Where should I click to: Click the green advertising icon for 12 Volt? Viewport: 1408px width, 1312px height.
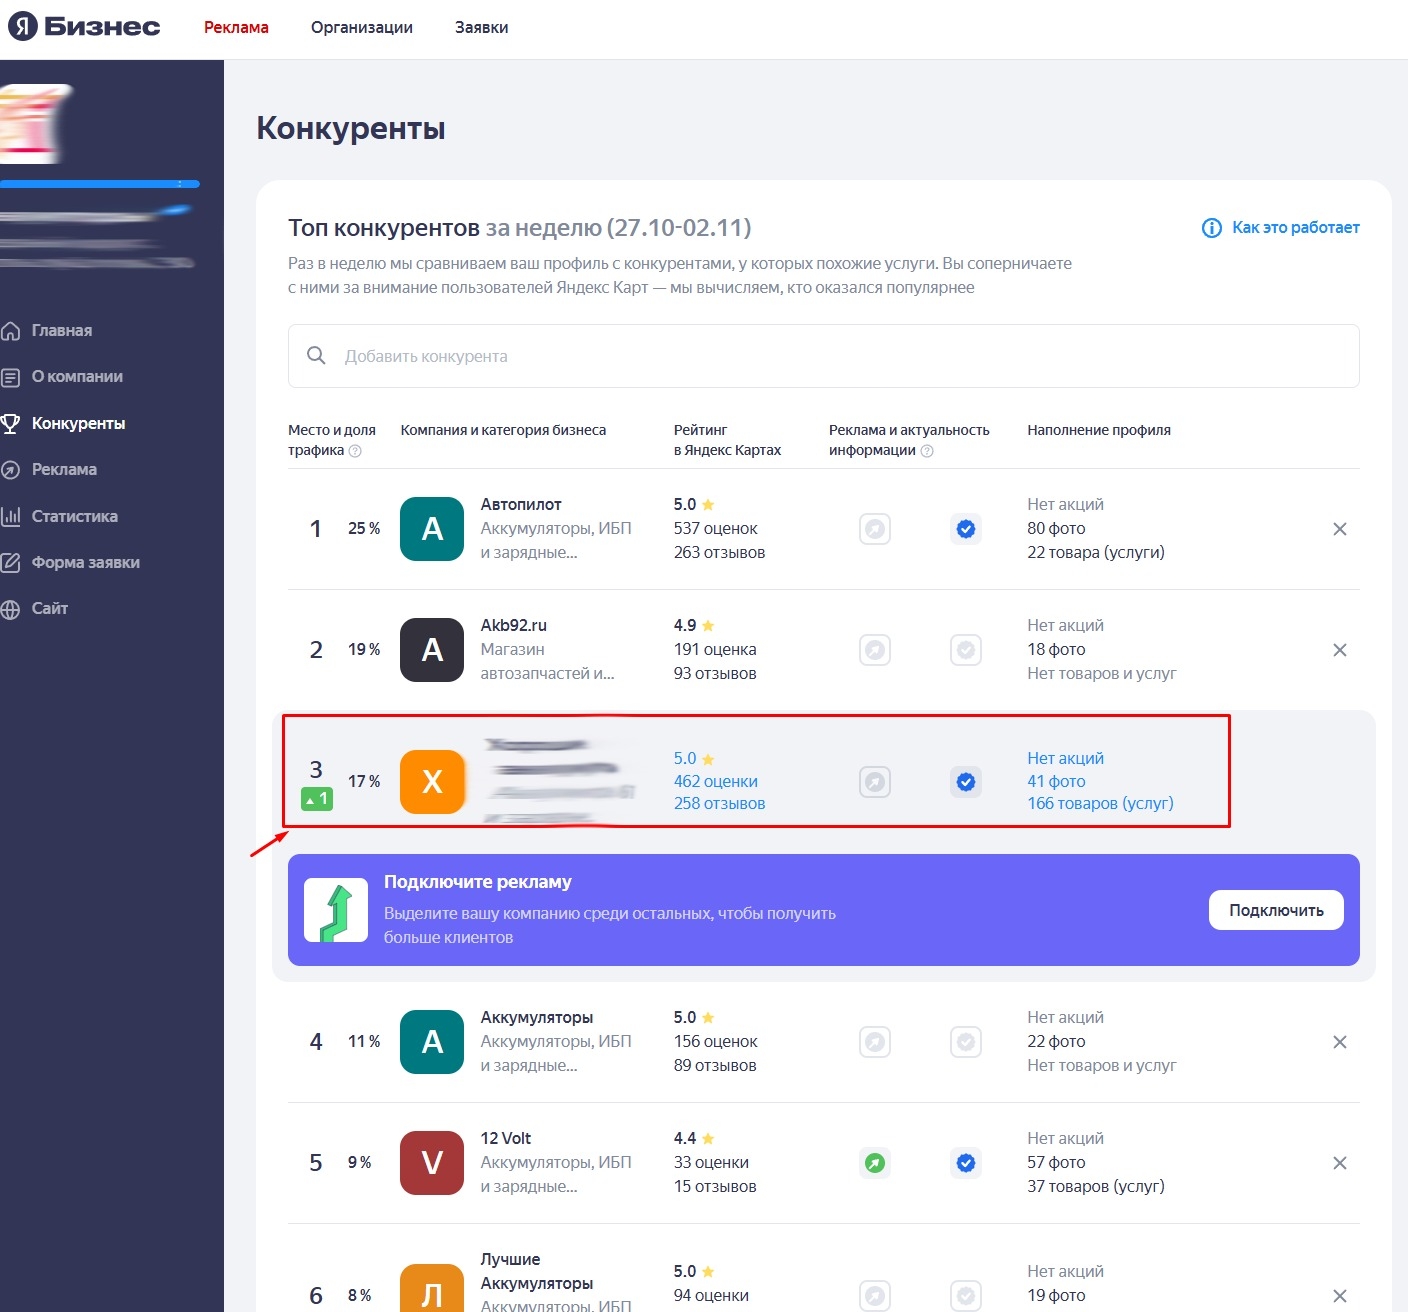pos(875,1163)
